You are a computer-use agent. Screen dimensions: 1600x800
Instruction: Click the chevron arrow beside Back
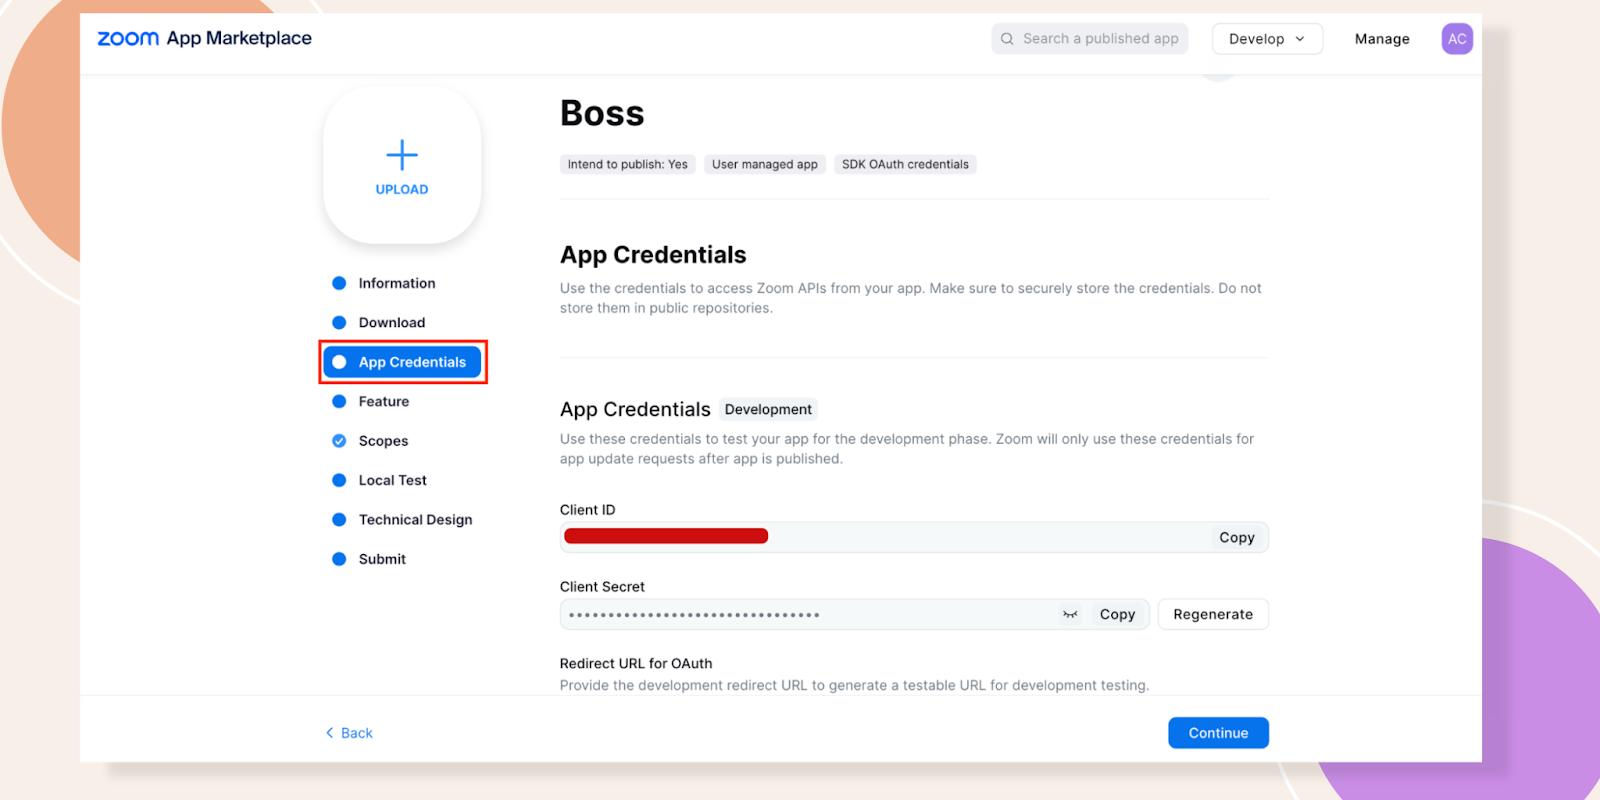point(330,733)
